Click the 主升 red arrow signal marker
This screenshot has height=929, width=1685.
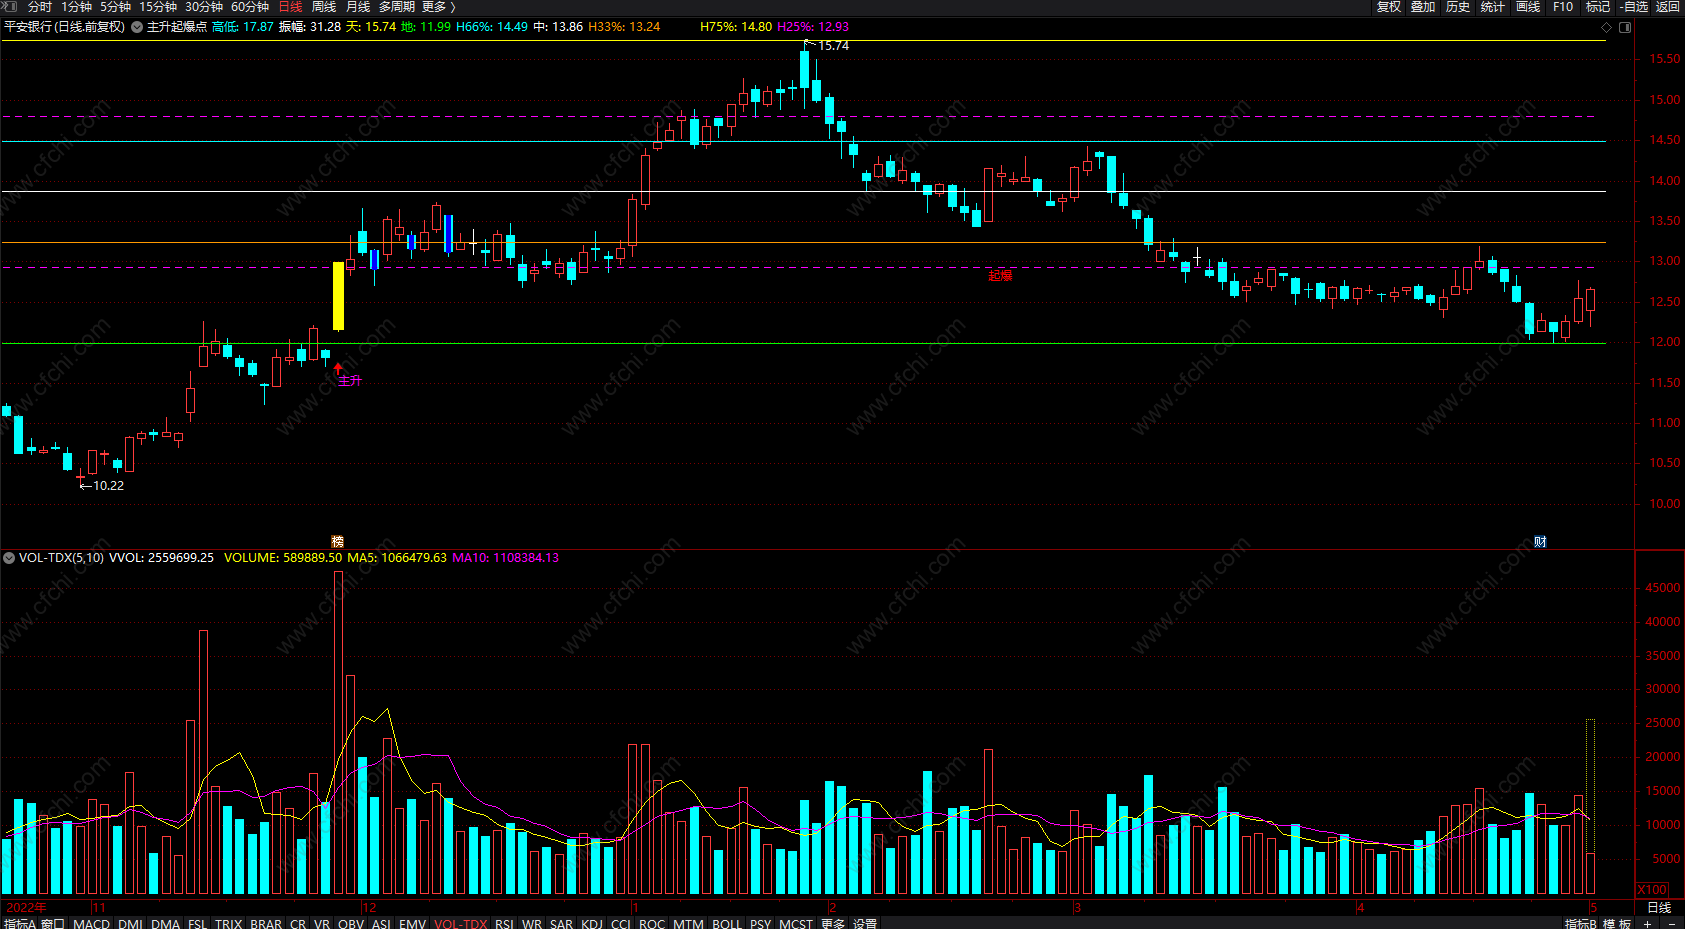point(338,369)
